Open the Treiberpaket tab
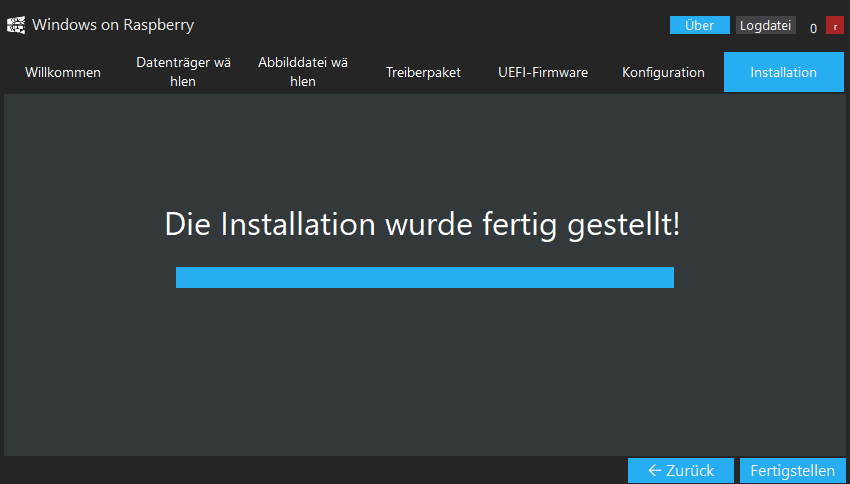 423,72
